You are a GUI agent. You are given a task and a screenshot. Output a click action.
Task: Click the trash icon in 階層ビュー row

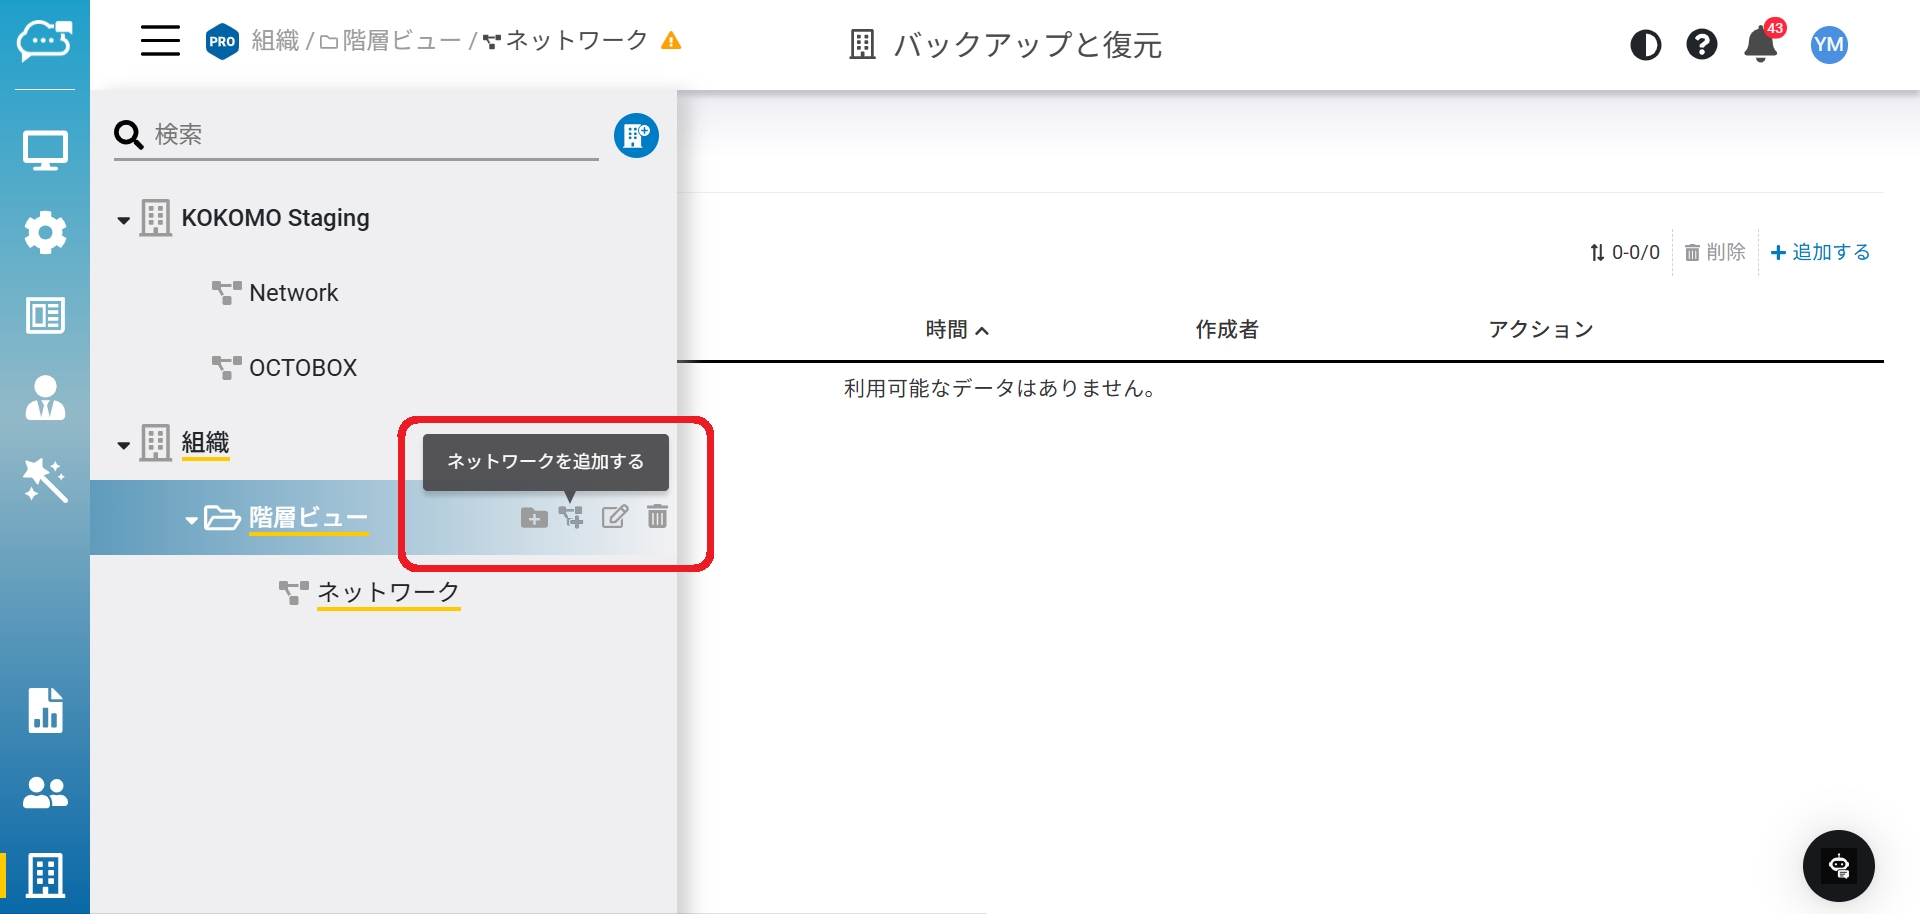point(657,517)
